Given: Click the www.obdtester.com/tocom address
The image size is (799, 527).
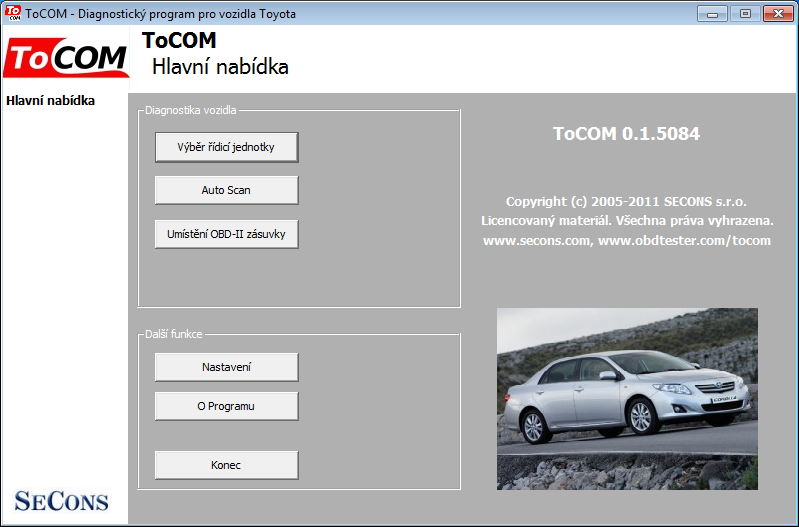Looking at the screenshot, I should (684, 241).
